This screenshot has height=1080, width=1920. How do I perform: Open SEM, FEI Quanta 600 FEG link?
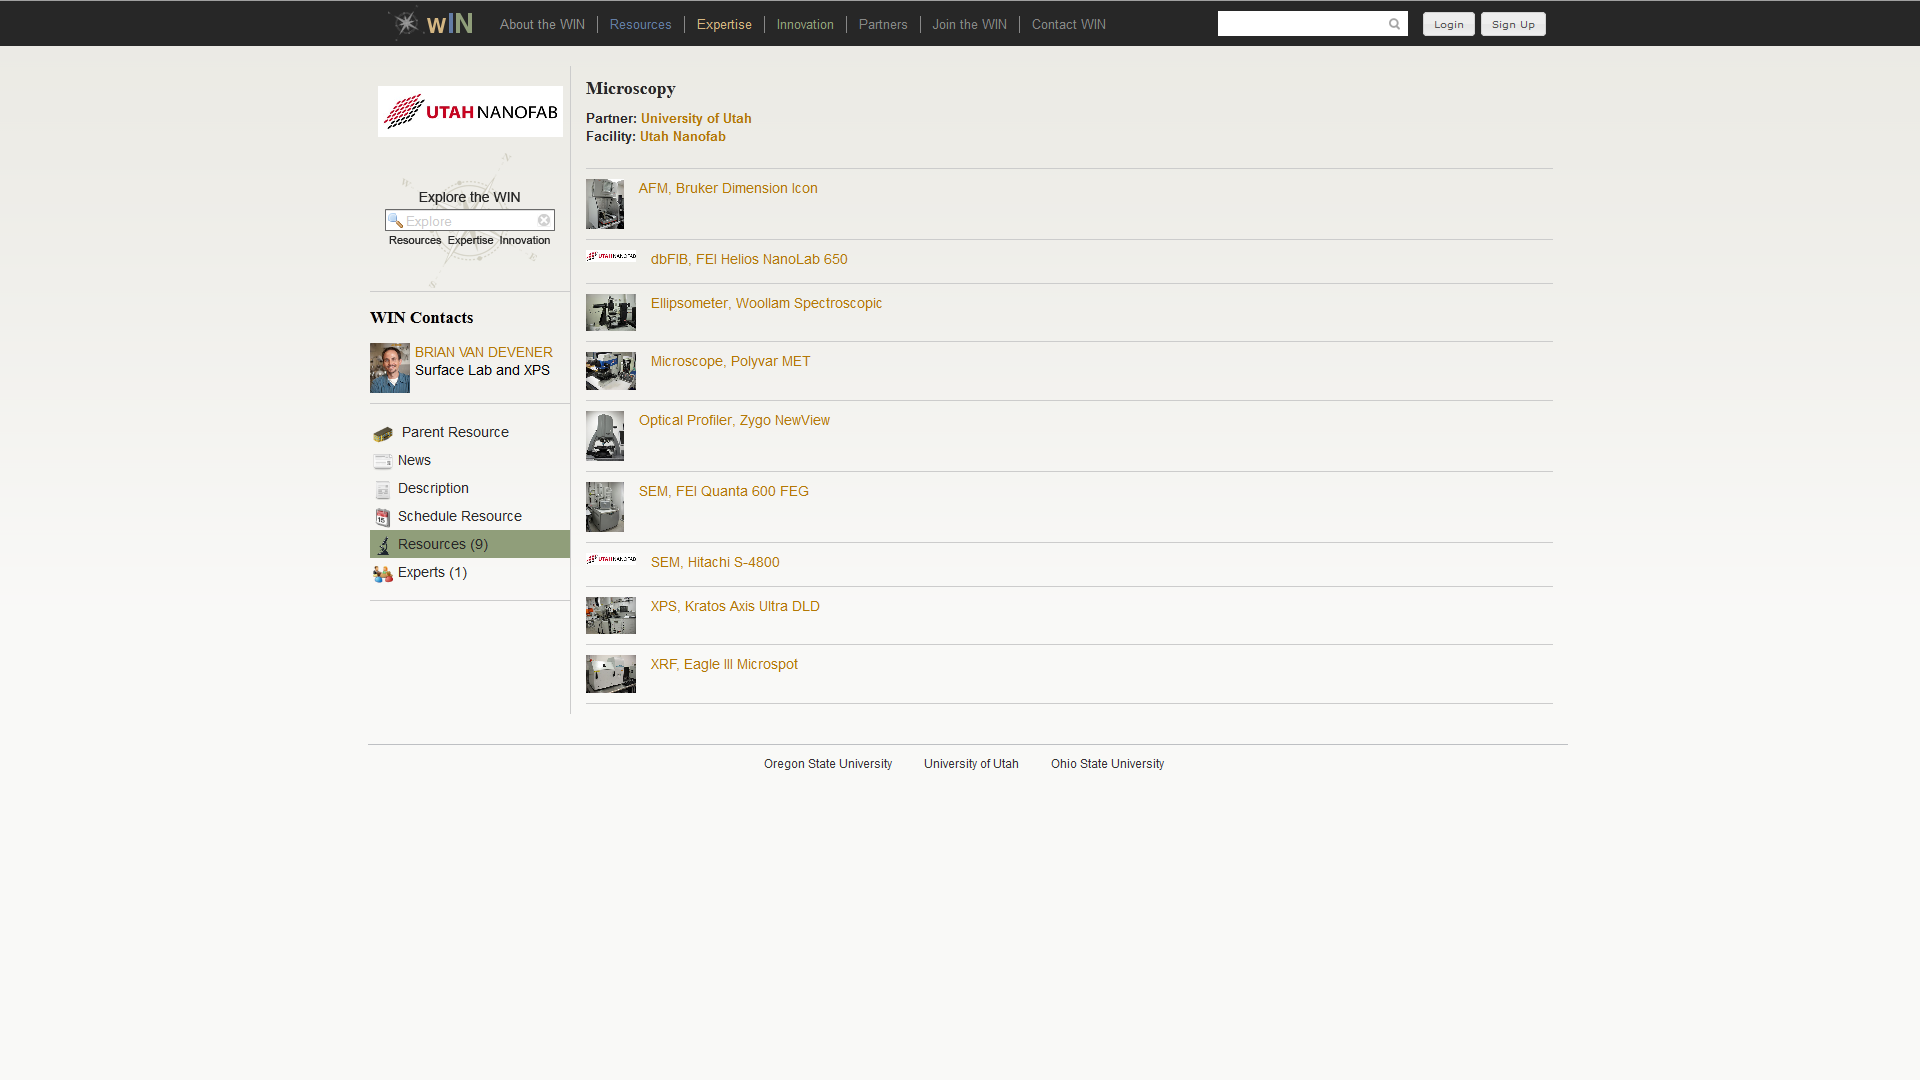(x=724, y=491)
